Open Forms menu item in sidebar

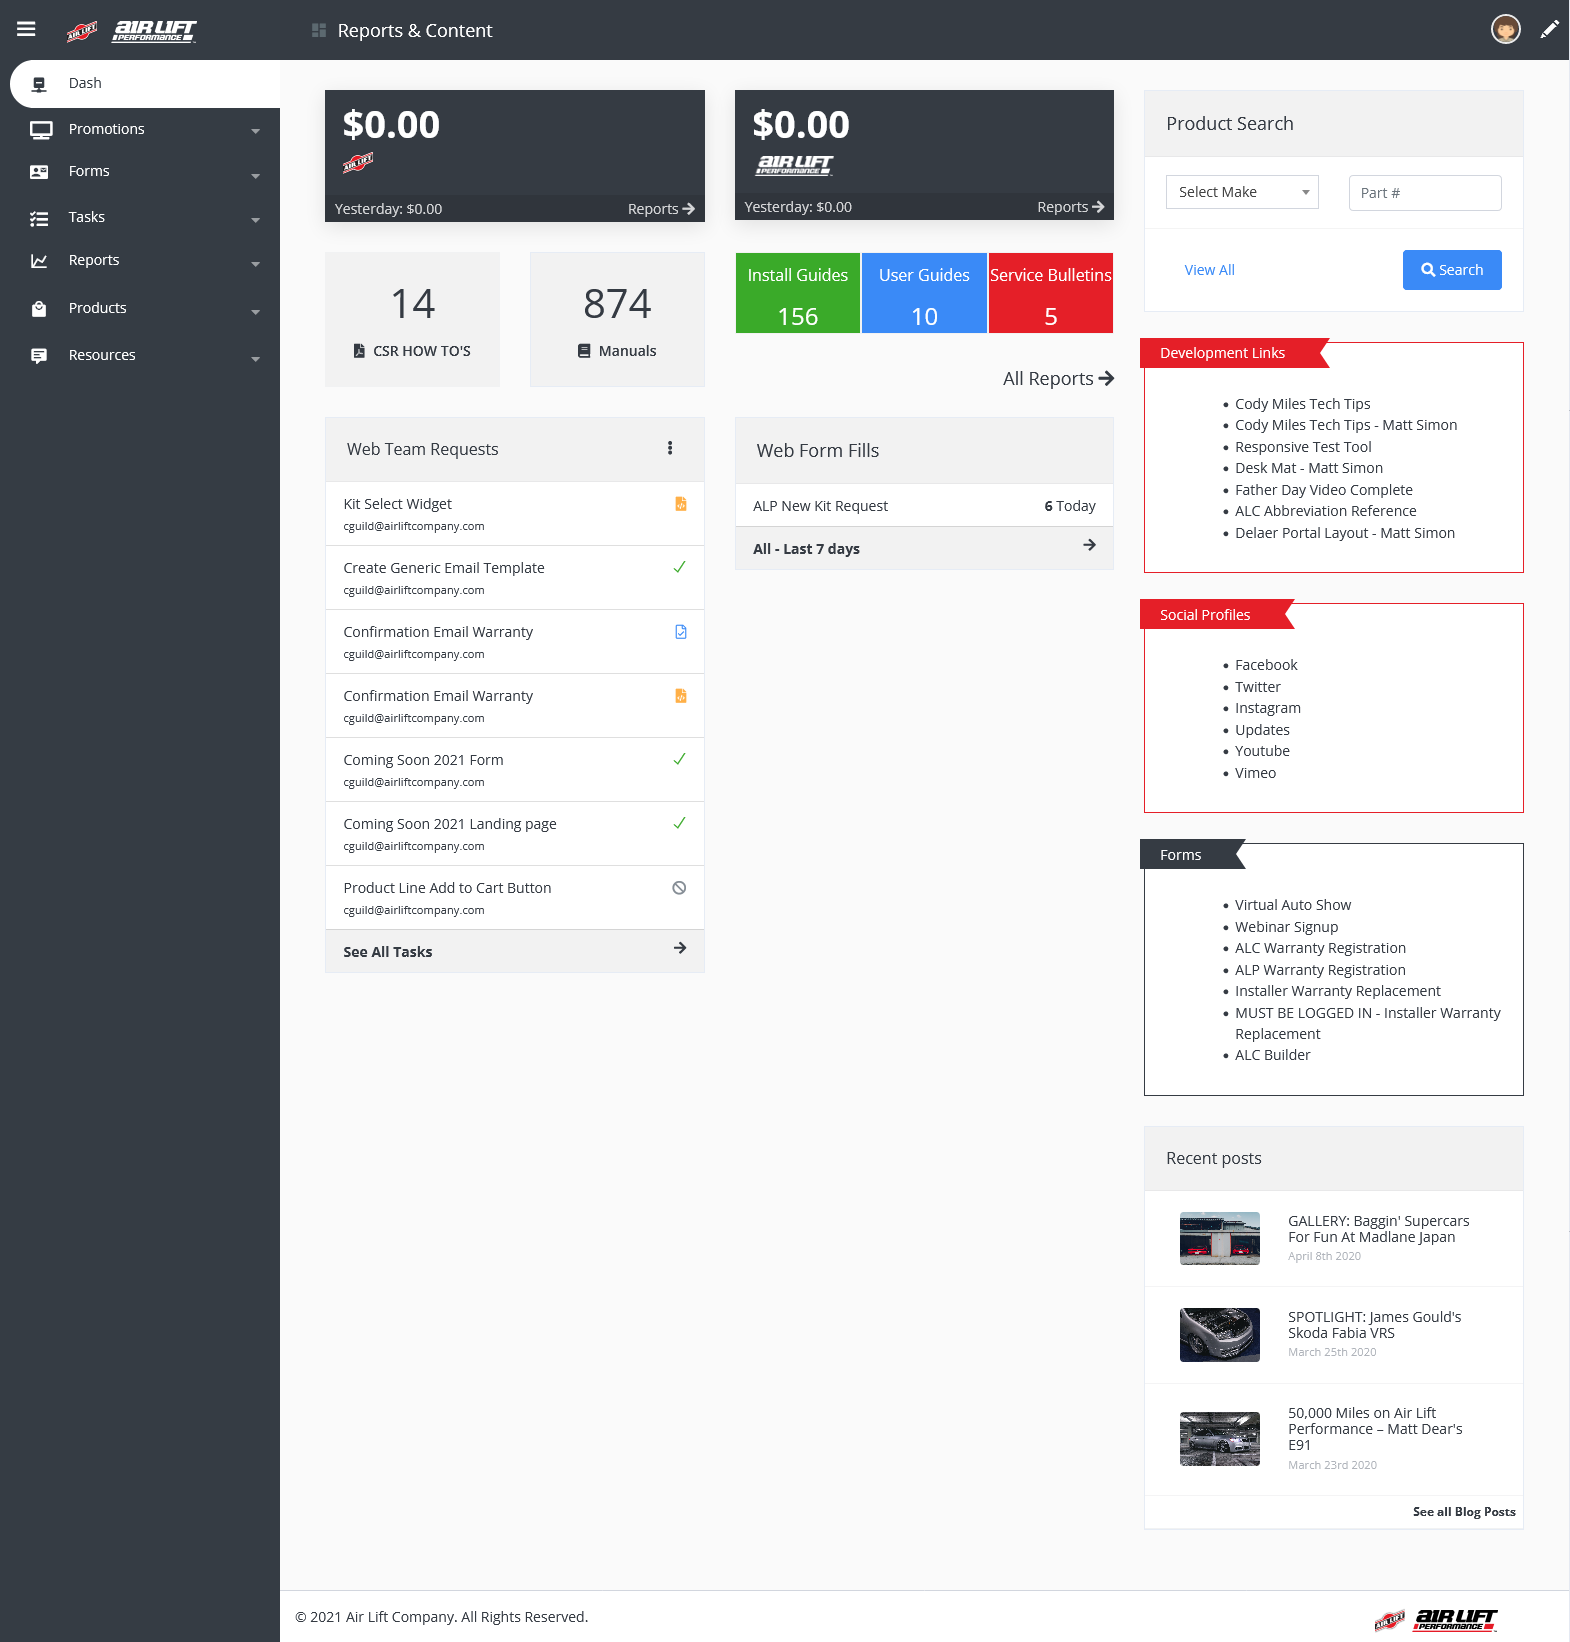[x=89, y=171]
